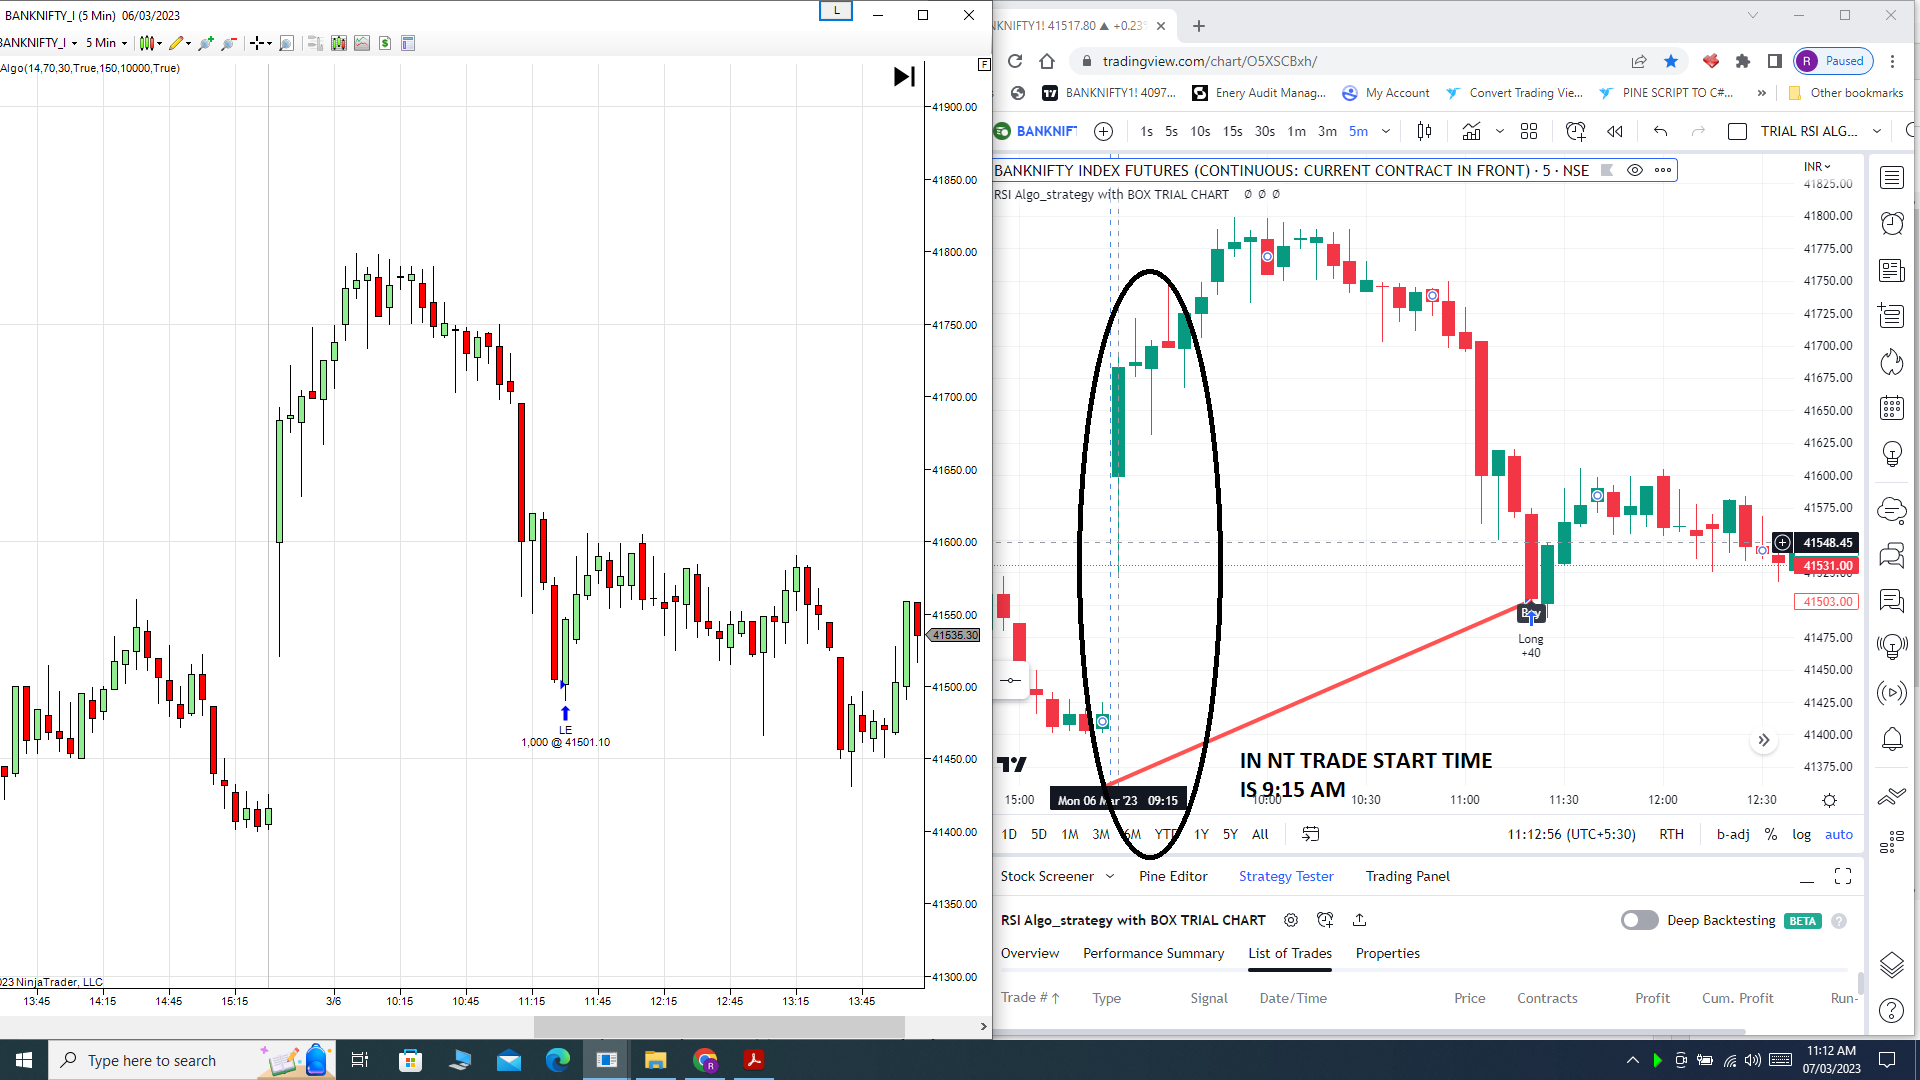
Task: Toggle Deep Backtesting switch
Action: [1639, 920]
